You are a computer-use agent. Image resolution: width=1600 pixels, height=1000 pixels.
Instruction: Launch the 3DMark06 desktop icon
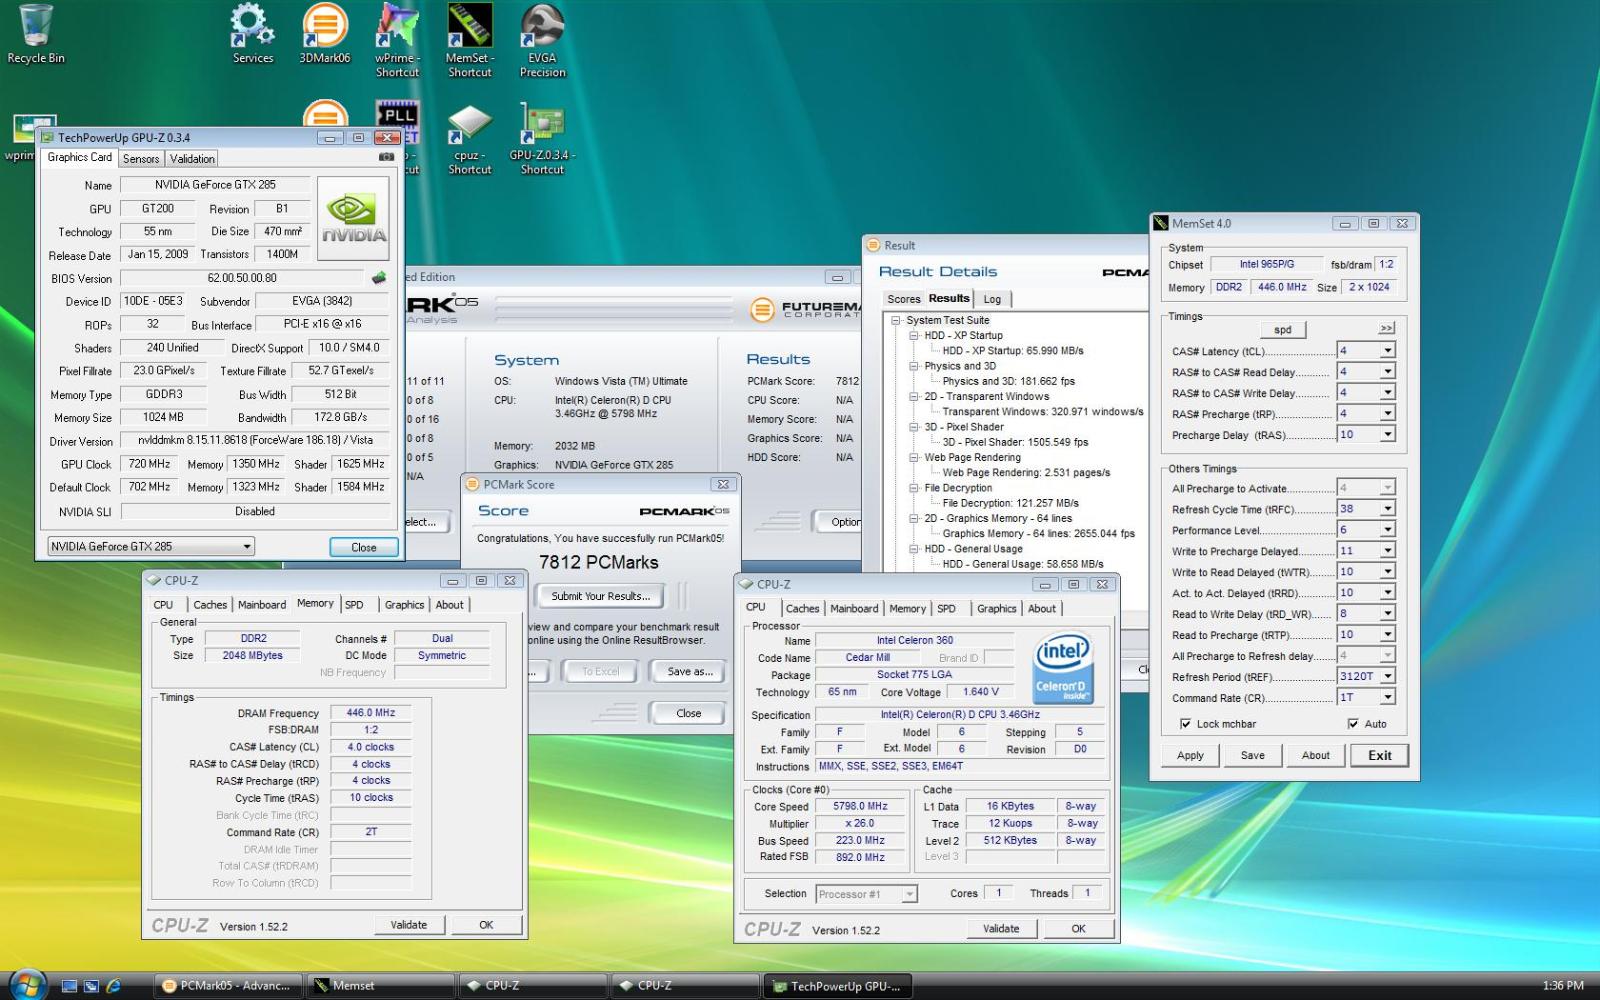[325, 34]
